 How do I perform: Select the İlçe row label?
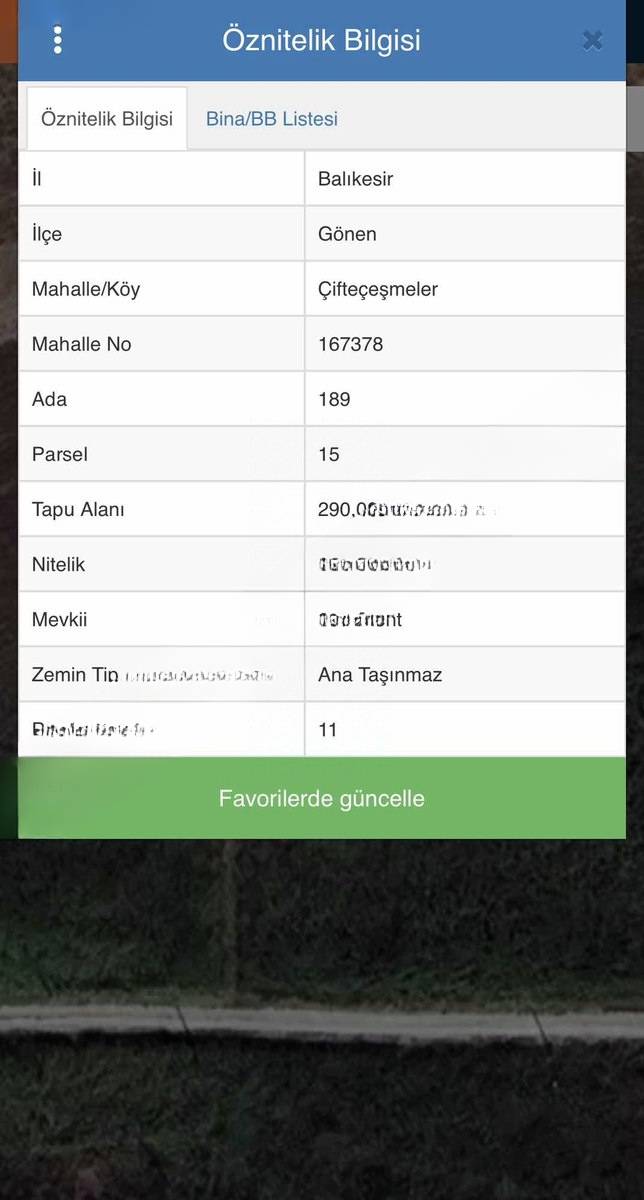(46, 234)
